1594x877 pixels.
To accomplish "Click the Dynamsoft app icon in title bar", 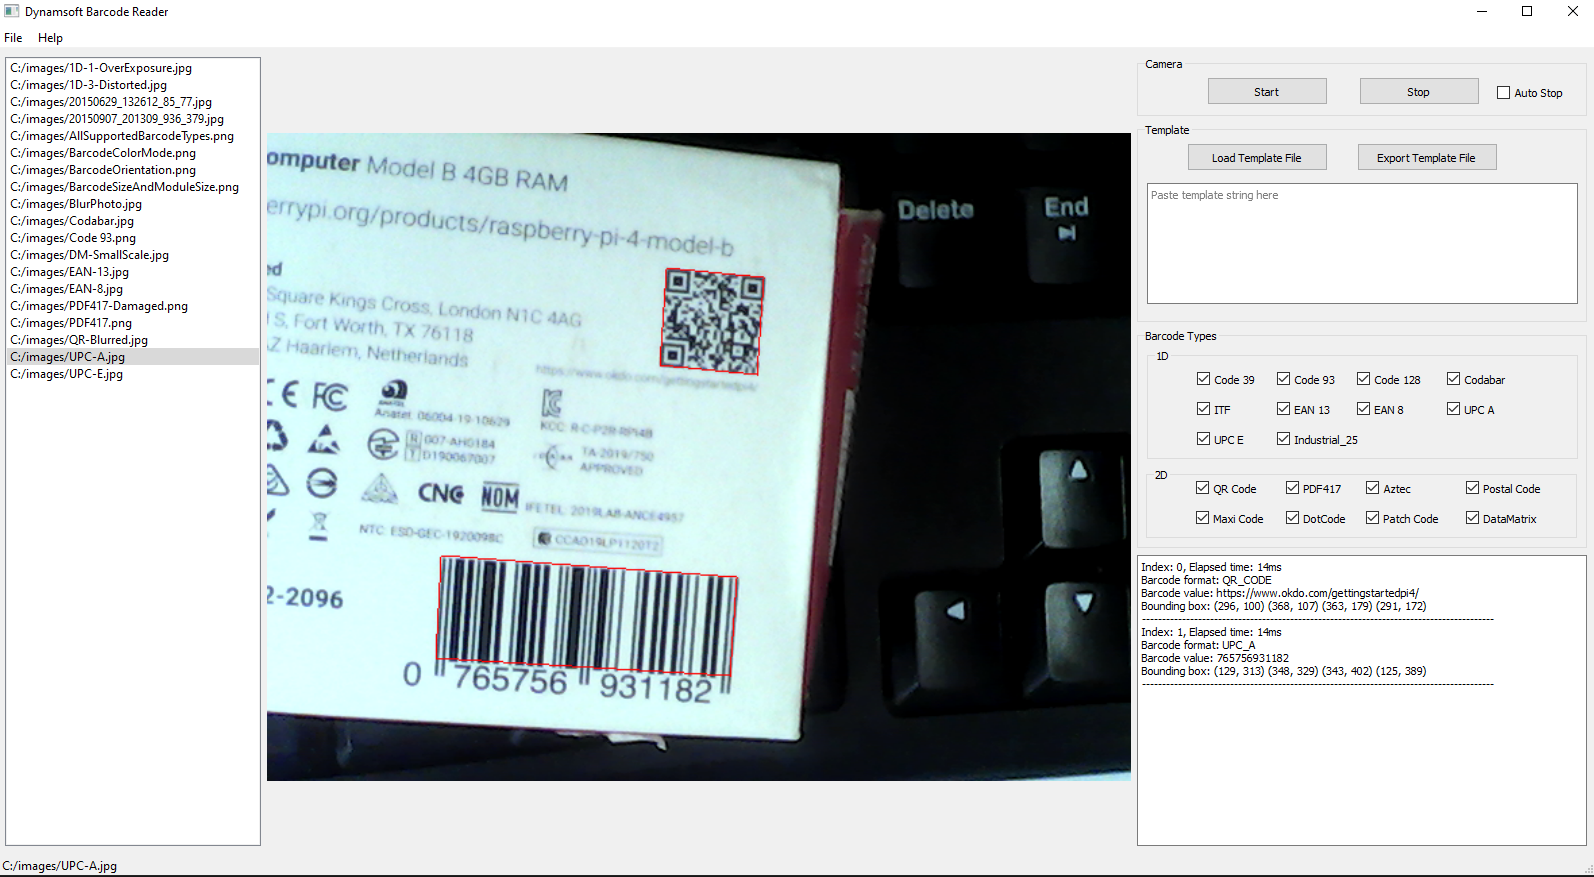I will click(12, 12).
